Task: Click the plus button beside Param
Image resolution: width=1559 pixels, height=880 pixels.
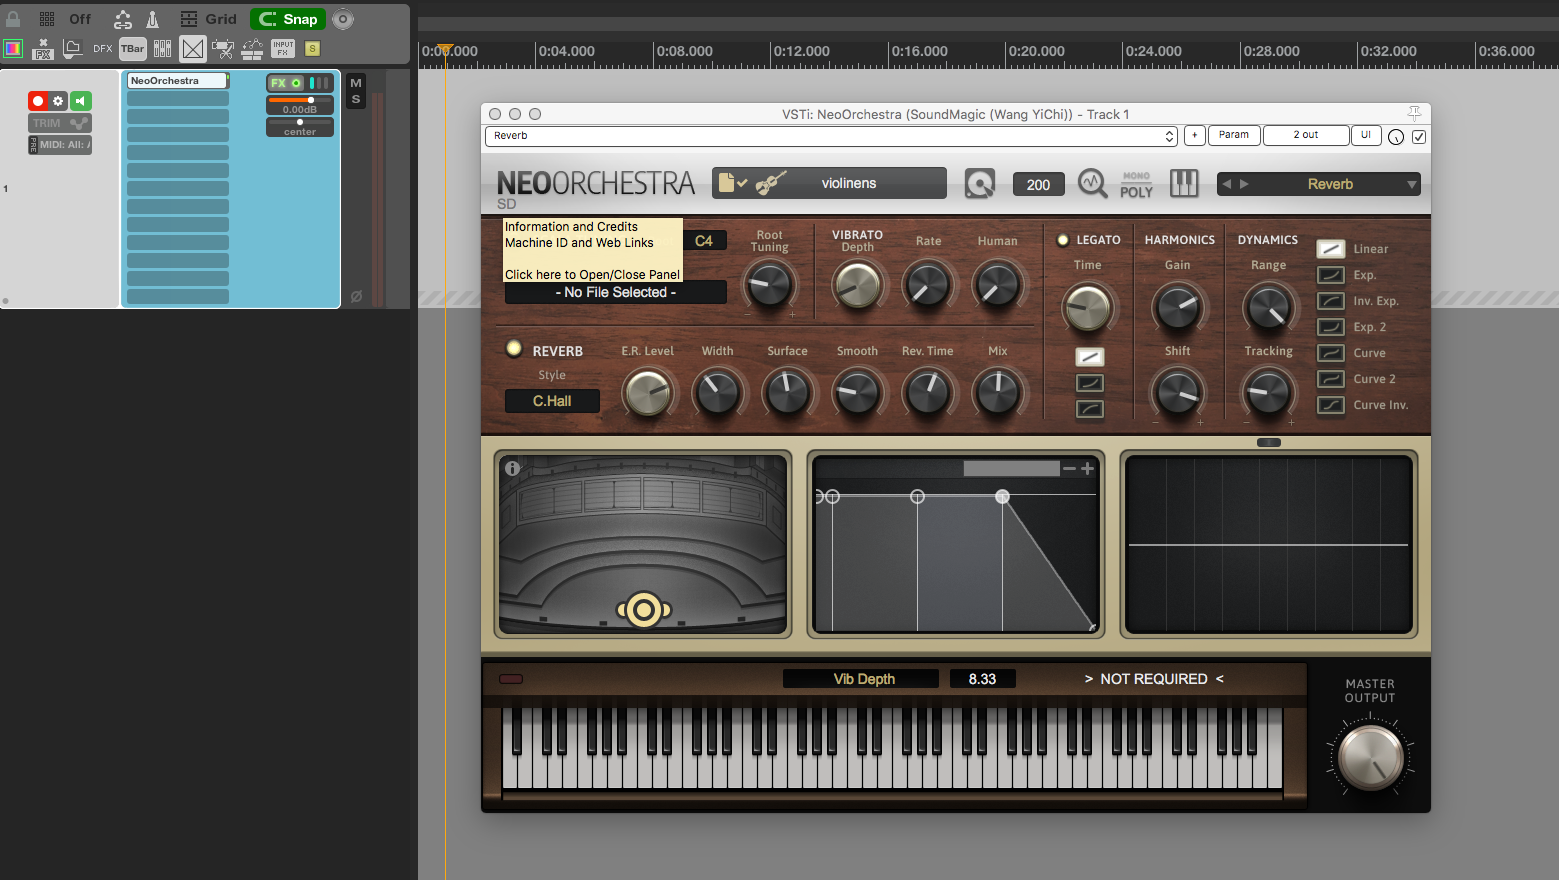Action: tap(1194, 135)
